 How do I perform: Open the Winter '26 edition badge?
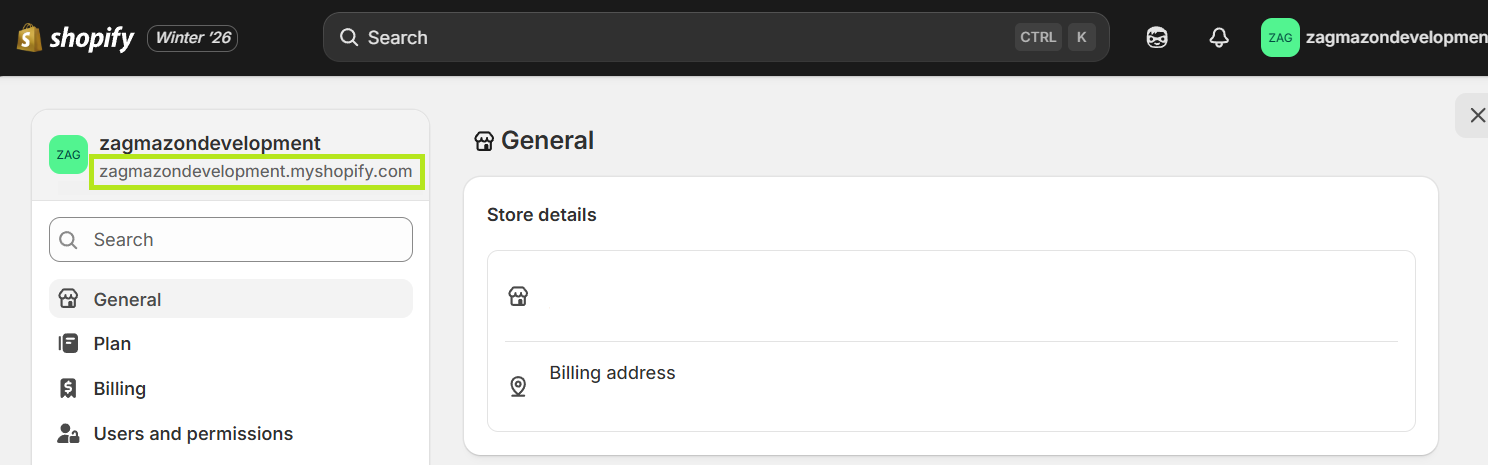pos(192,38)
